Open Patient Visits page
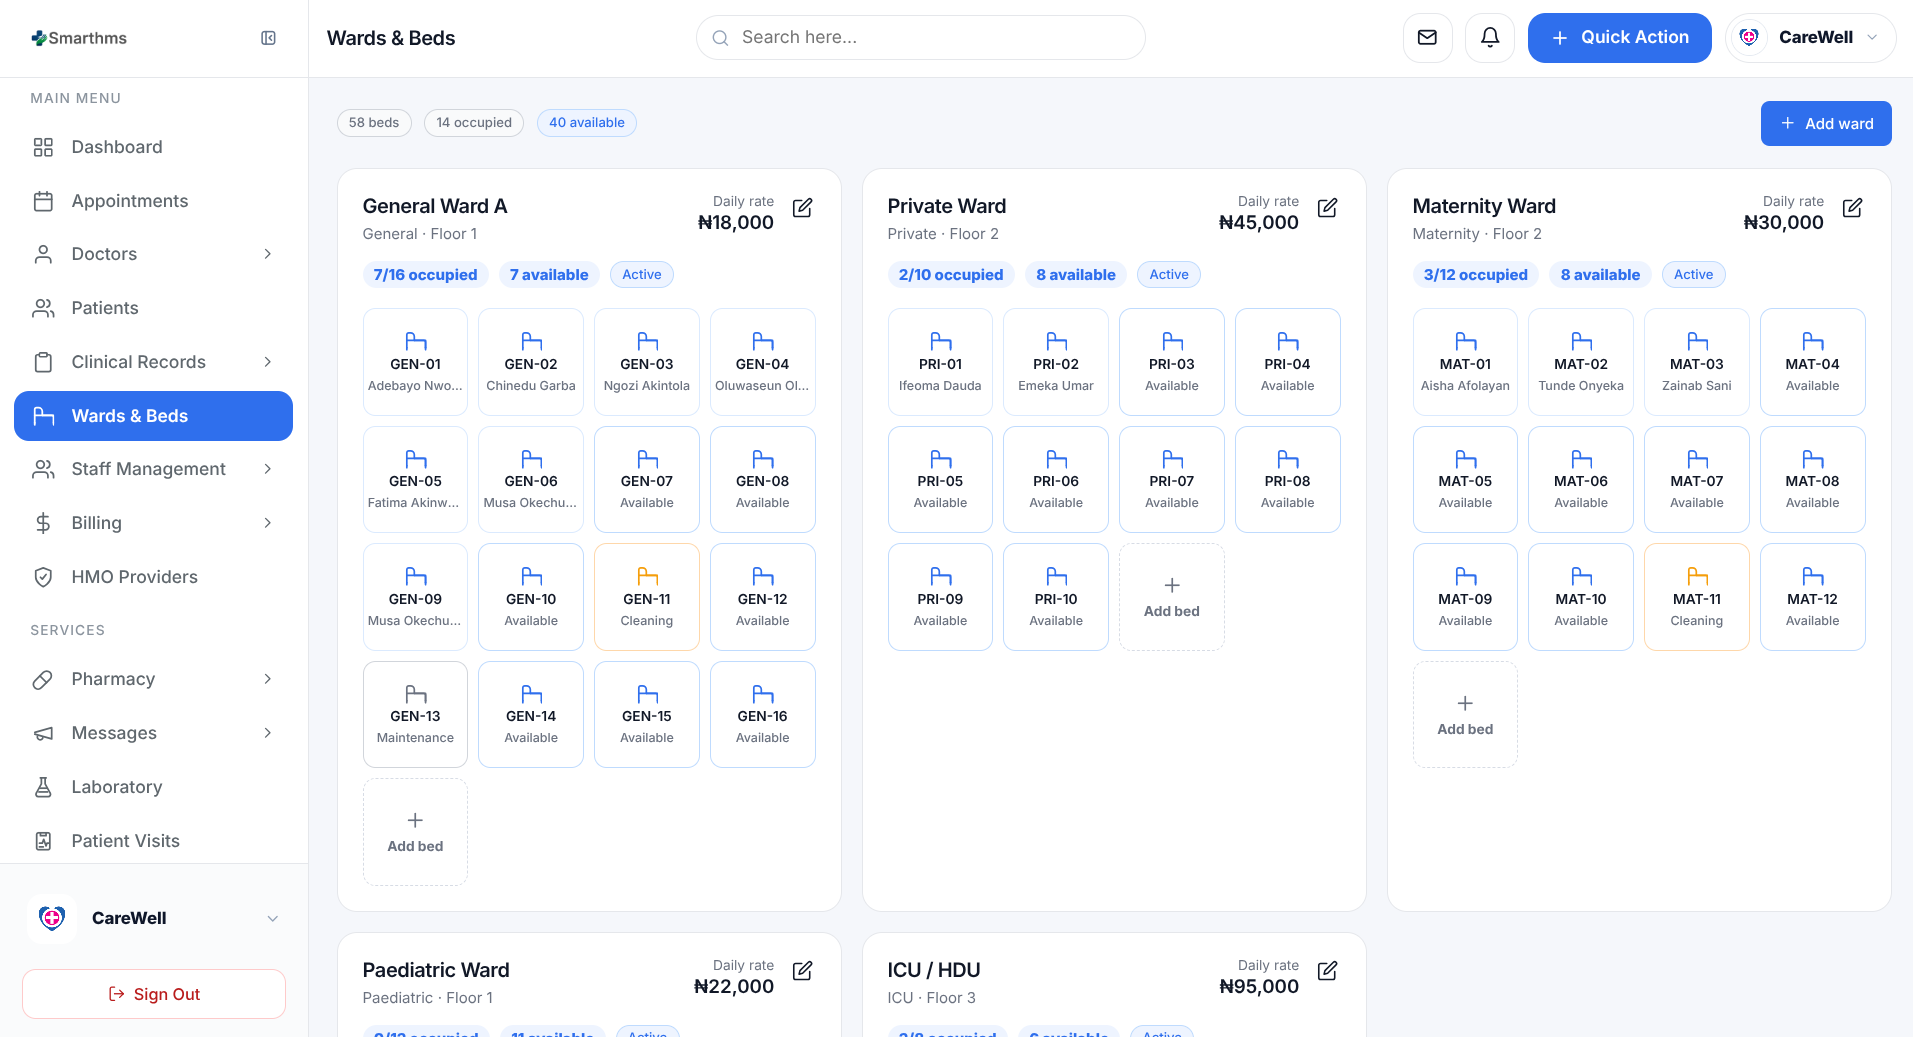Viewport: 1913px width, 1037px height. point(154,841)
